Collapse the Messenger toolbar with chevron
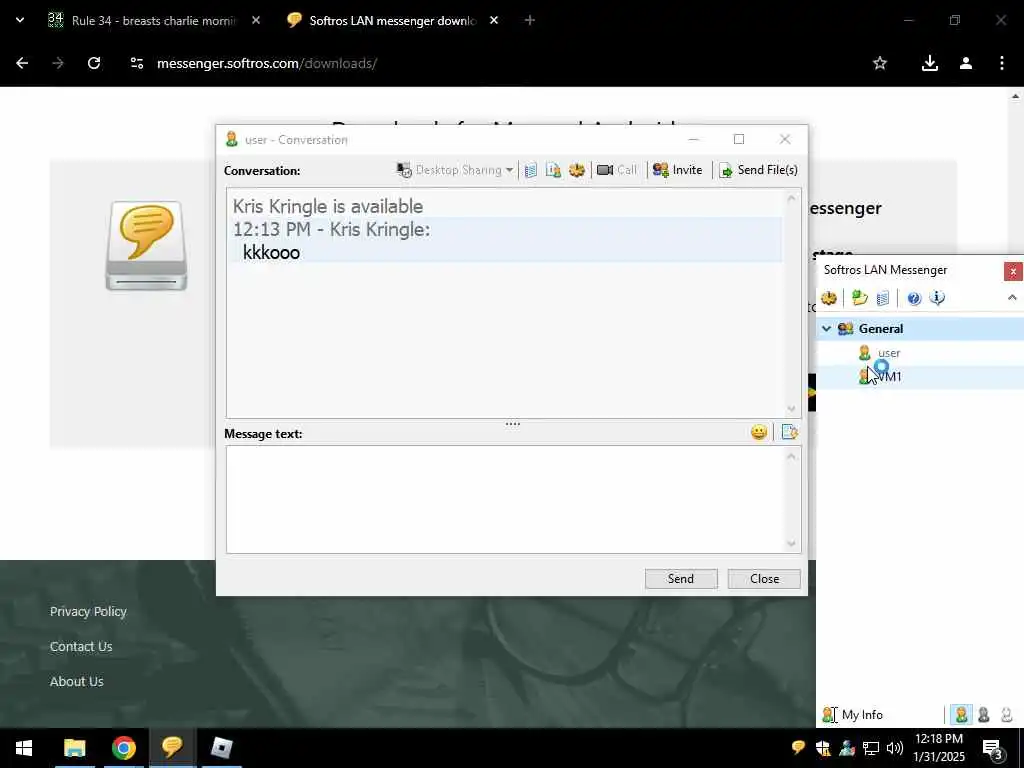The width and height of the screenshot is (1024, 768). tap(1012, 298)
